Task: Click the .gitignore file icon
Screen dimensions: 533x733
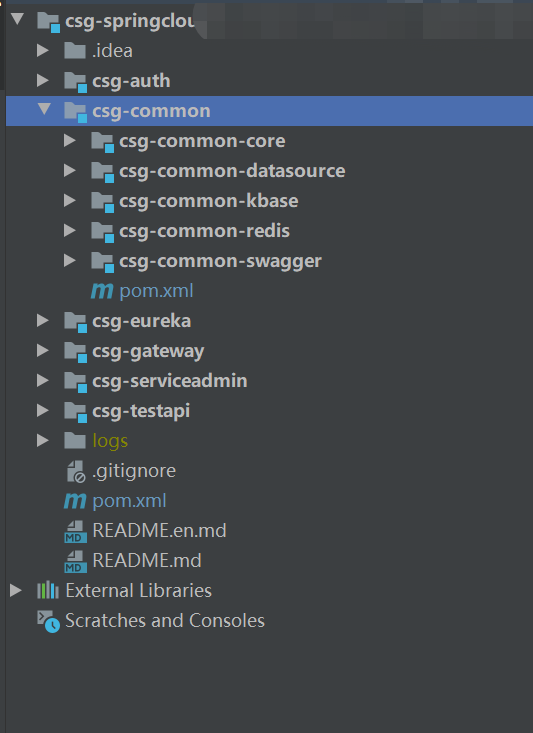Action: [x=76, y=471]
